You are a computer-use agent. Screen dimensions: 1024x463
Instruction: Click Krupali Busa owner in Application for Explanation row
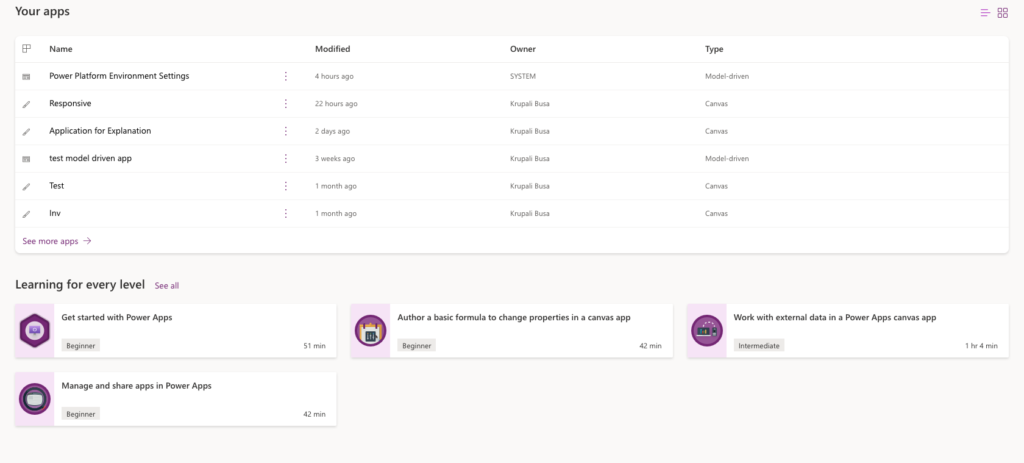click(530, 131)
